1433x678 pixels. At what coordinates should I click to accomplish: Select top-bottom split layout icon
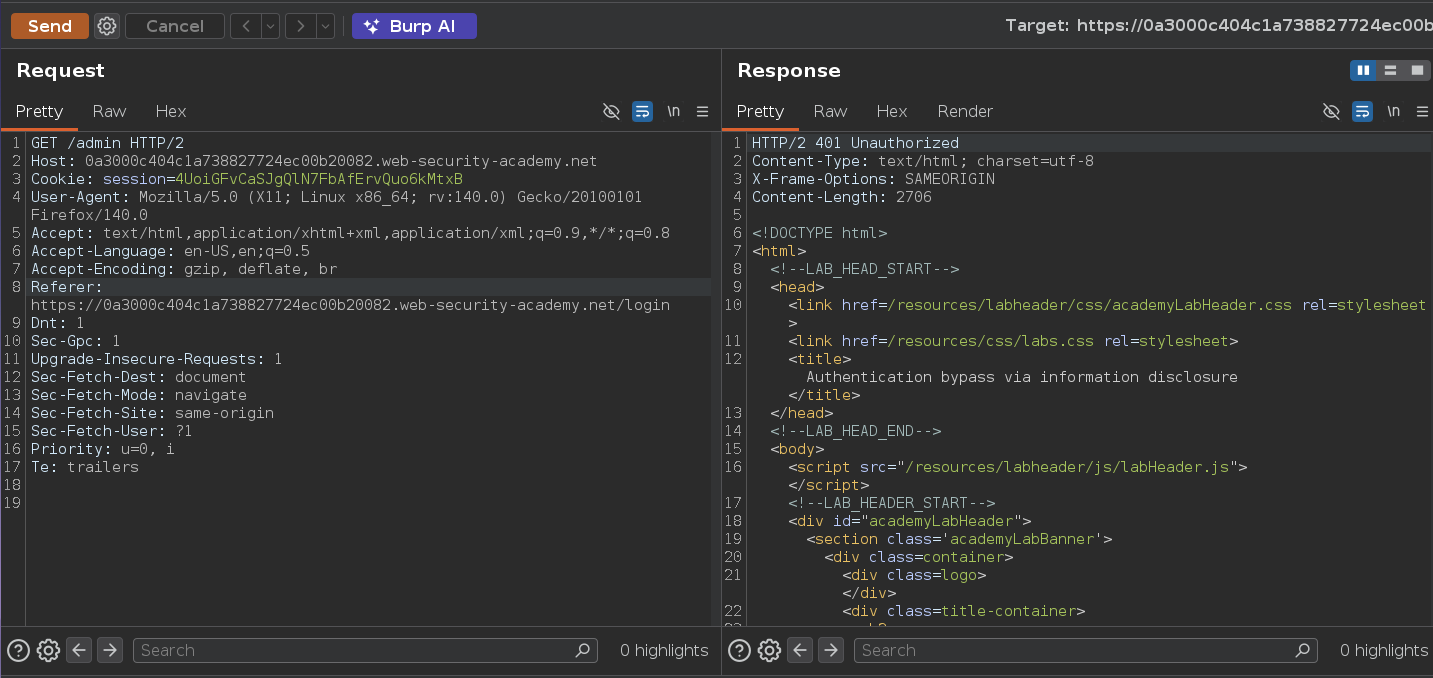point(1390,70)
